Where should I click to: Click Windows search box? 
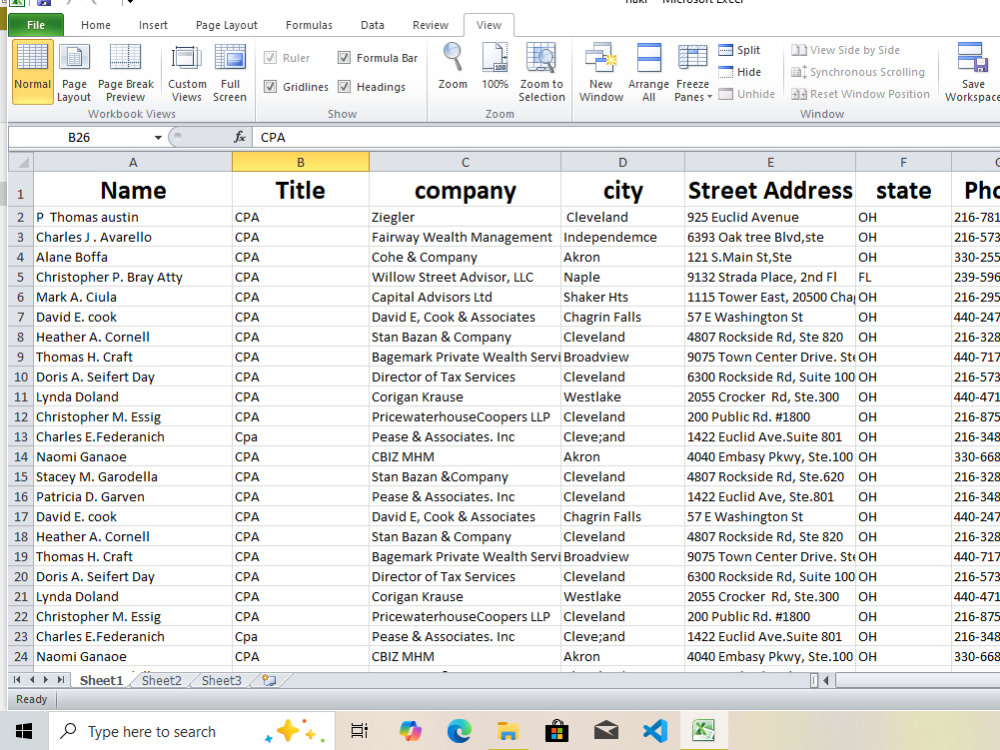pos(191,731)
